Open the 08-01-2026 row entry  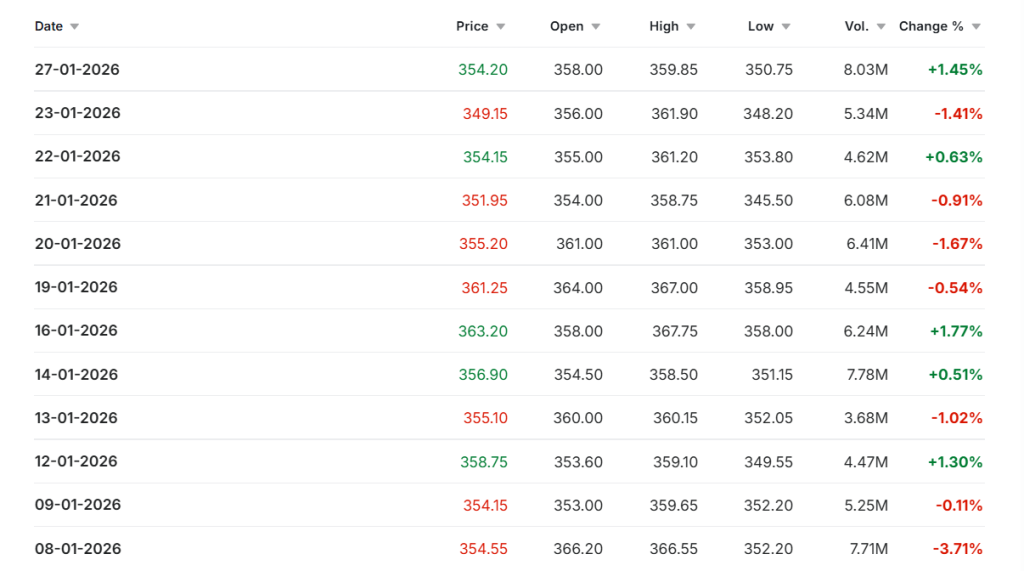pyautogui.click(x=77, y=549)
